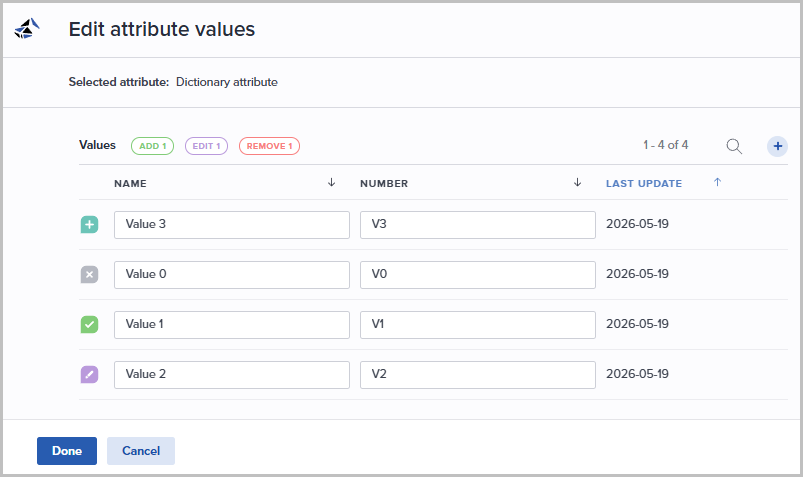Toggle Last Update sort arrow

coord(717,182)
